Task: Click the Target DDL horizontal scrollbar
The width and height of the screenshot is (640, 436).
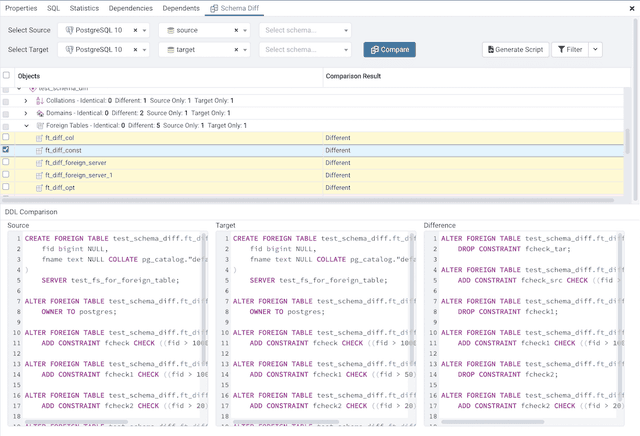Action: click(286, 422)
